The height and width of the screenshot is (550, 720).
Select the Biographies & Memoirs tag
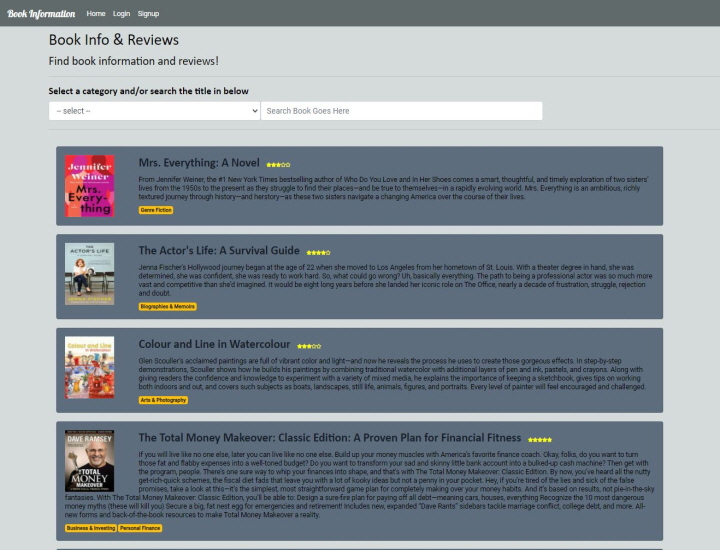168,306
